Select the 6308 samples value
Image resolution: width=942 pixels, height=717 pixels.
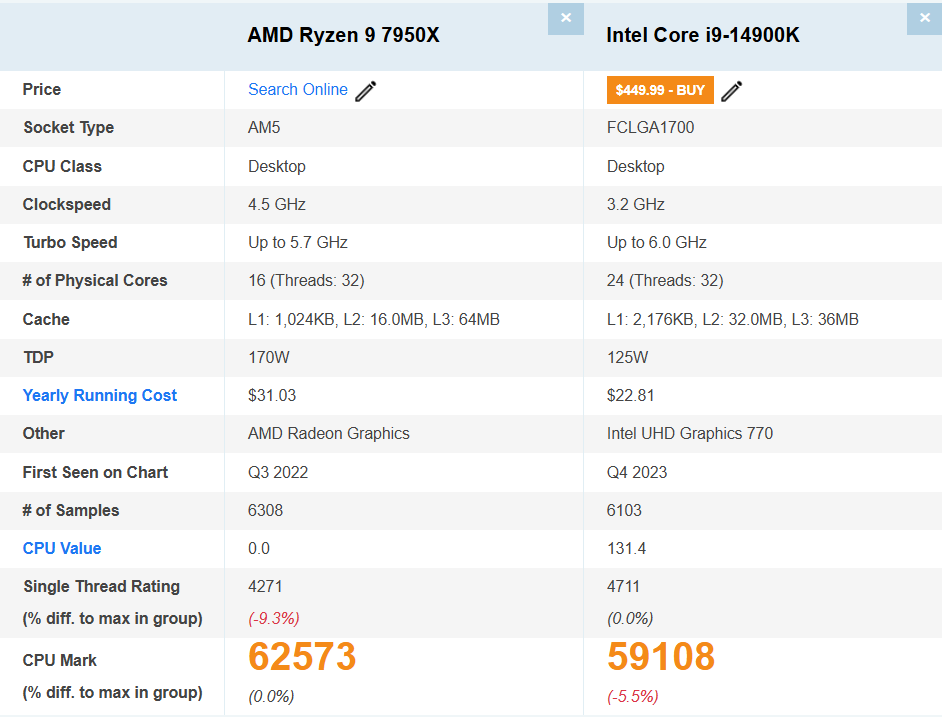click(x=266, y=510)
